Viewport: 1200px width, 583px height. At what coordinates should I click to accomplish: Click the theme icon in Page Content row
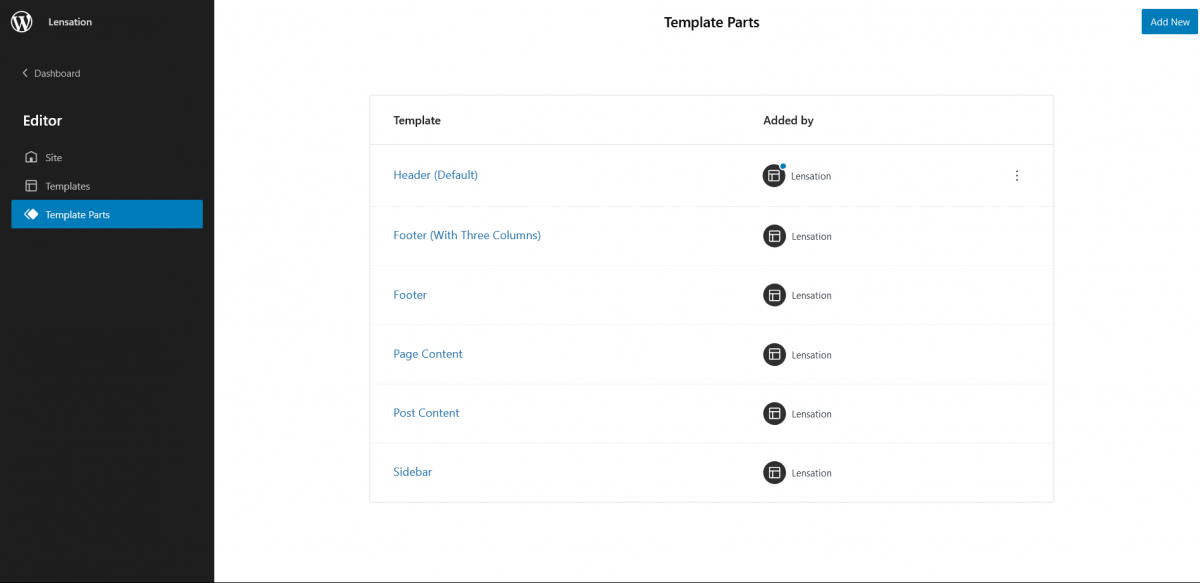(773, 355)
